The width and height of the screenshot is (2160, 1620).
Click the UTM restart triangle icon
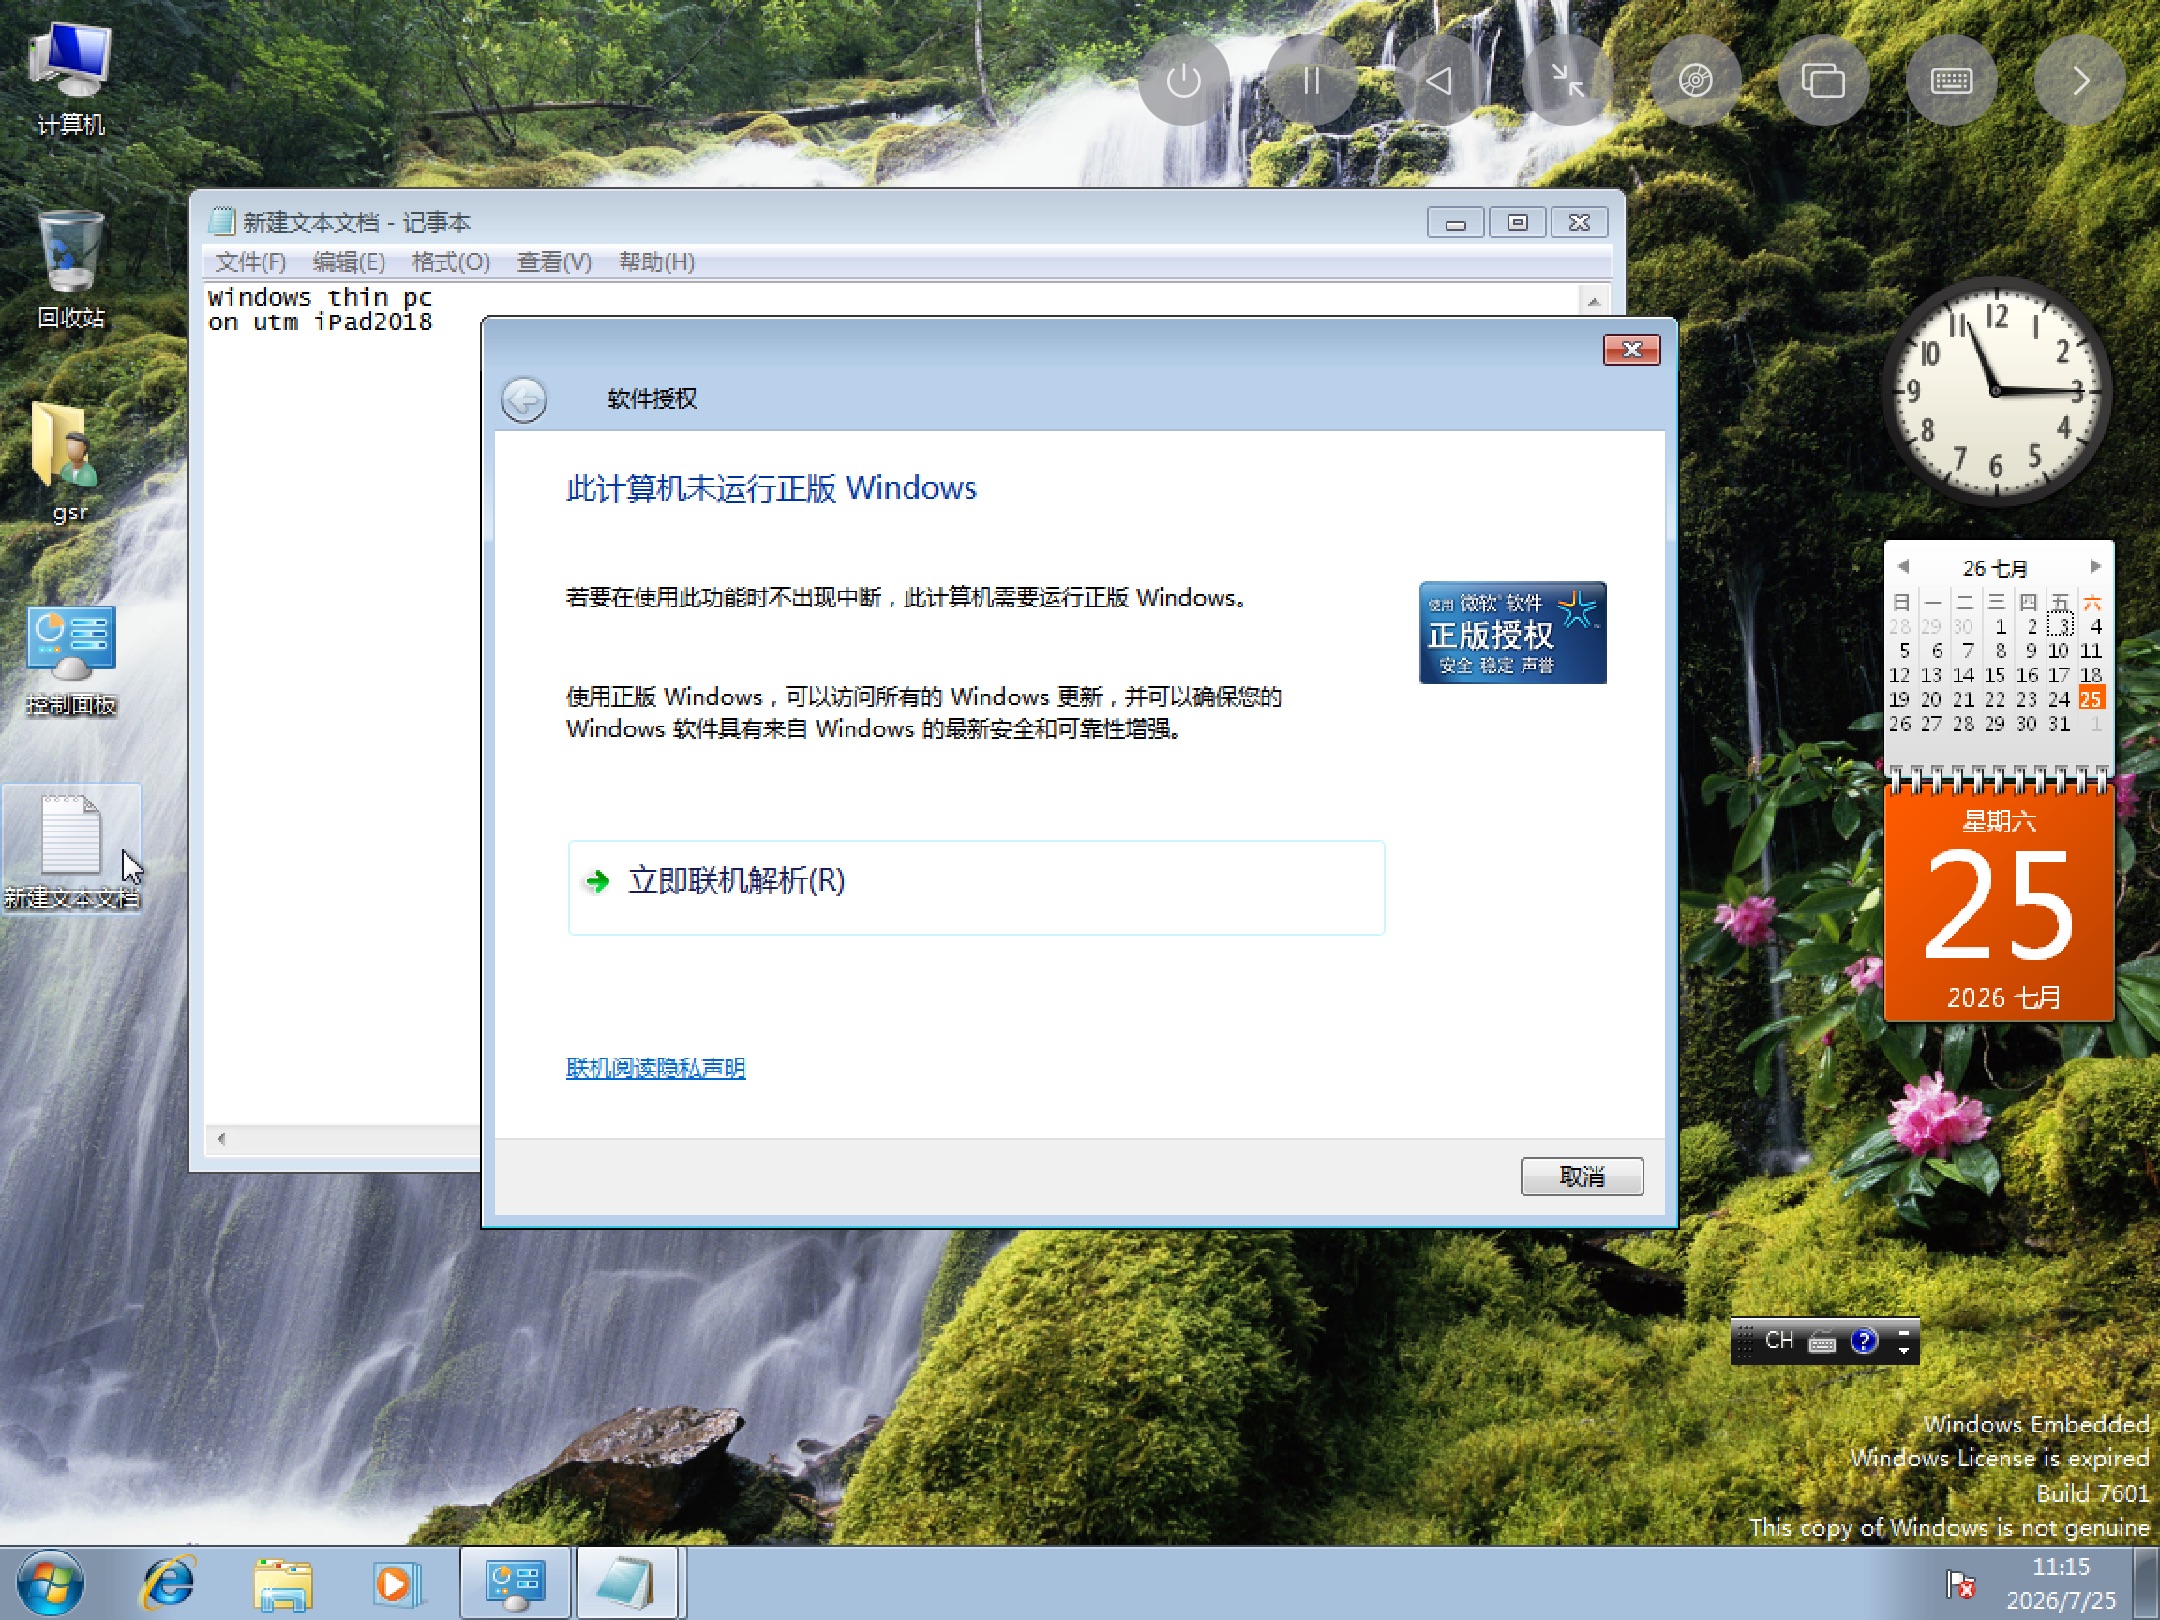pyautogui.click(x=1439, y=80)
